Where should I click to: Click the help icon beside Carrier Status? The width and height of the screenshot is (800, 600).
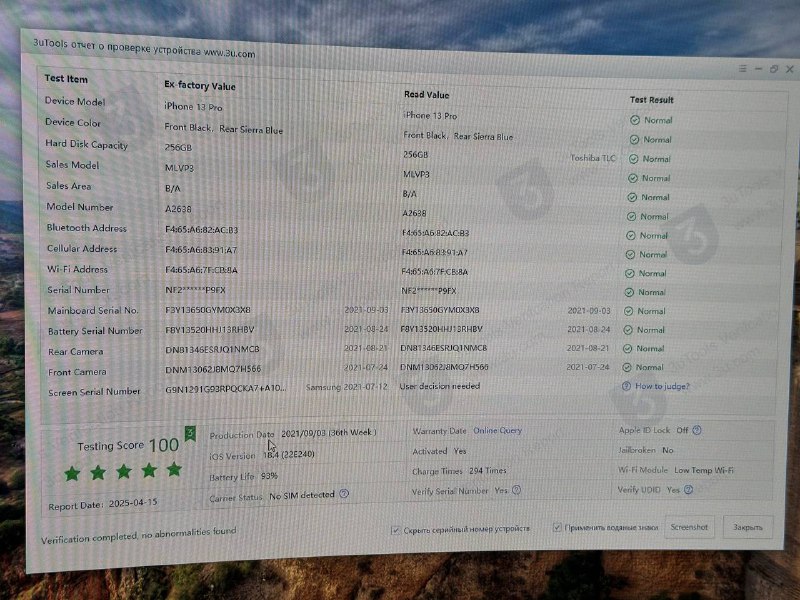(344, 493)
